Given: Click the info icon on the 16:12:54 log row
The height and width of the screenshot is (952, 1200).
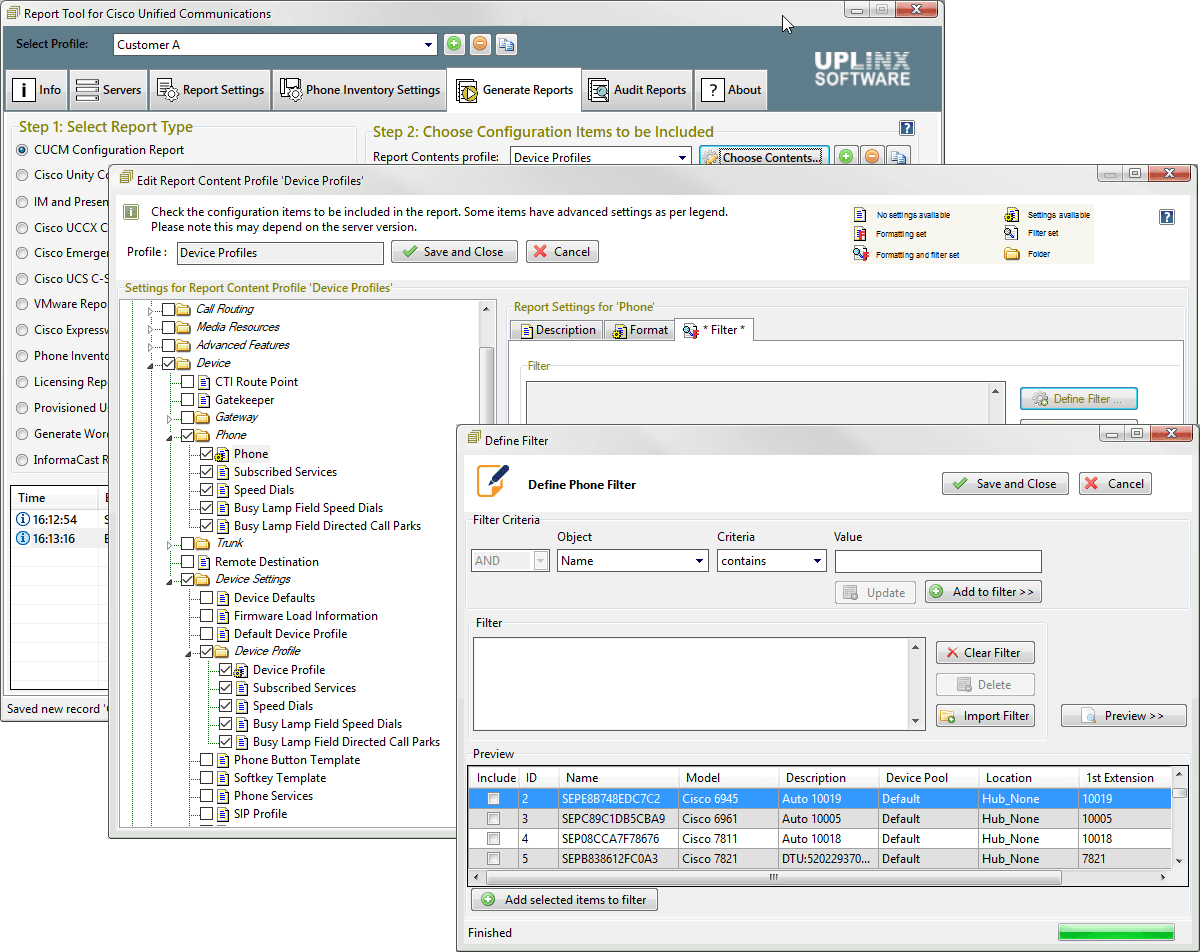Looking at the screenshot, I should tap(23, 520).
